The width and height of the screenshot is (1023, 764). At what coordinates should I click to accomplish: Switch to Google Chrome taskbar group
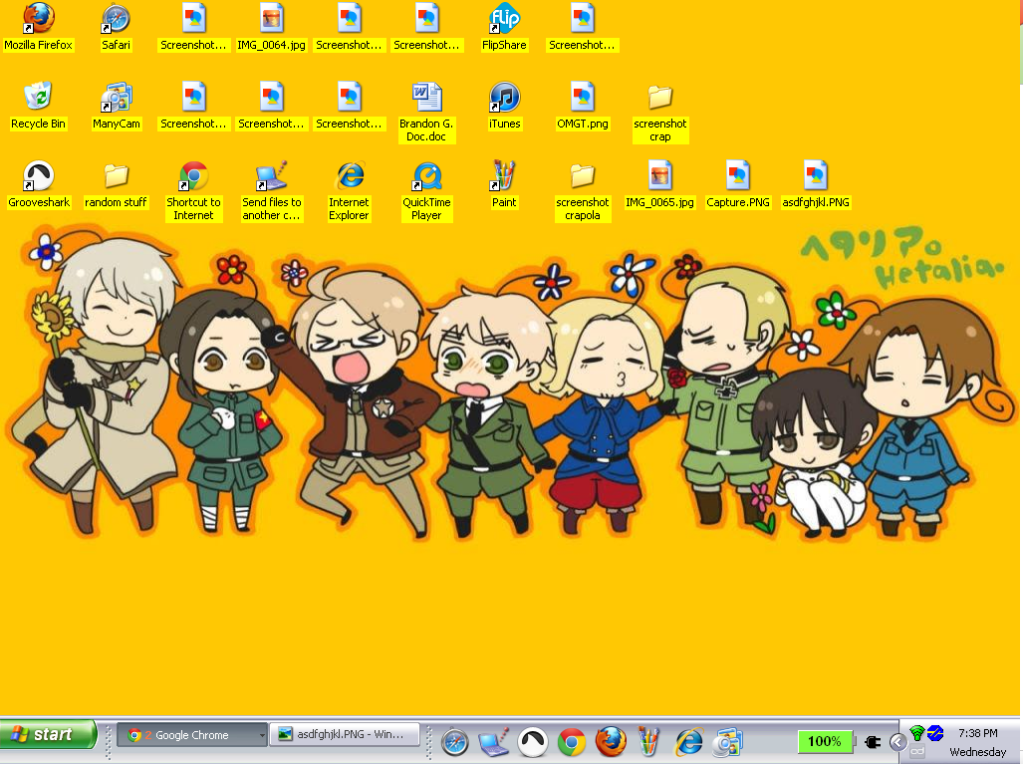pyautogui.click(x=192, y=735)
